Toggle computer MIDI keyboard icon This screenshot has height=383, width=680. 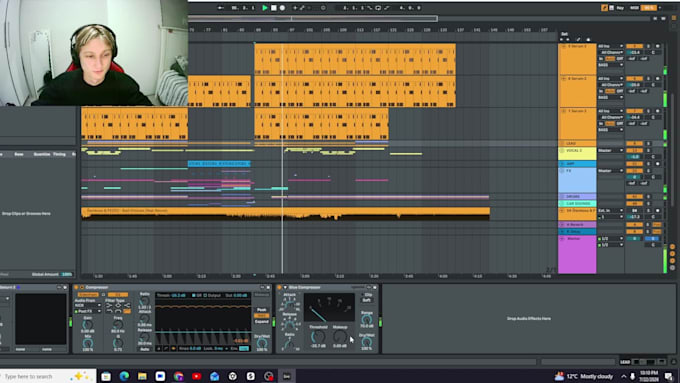tap(611, 8)
